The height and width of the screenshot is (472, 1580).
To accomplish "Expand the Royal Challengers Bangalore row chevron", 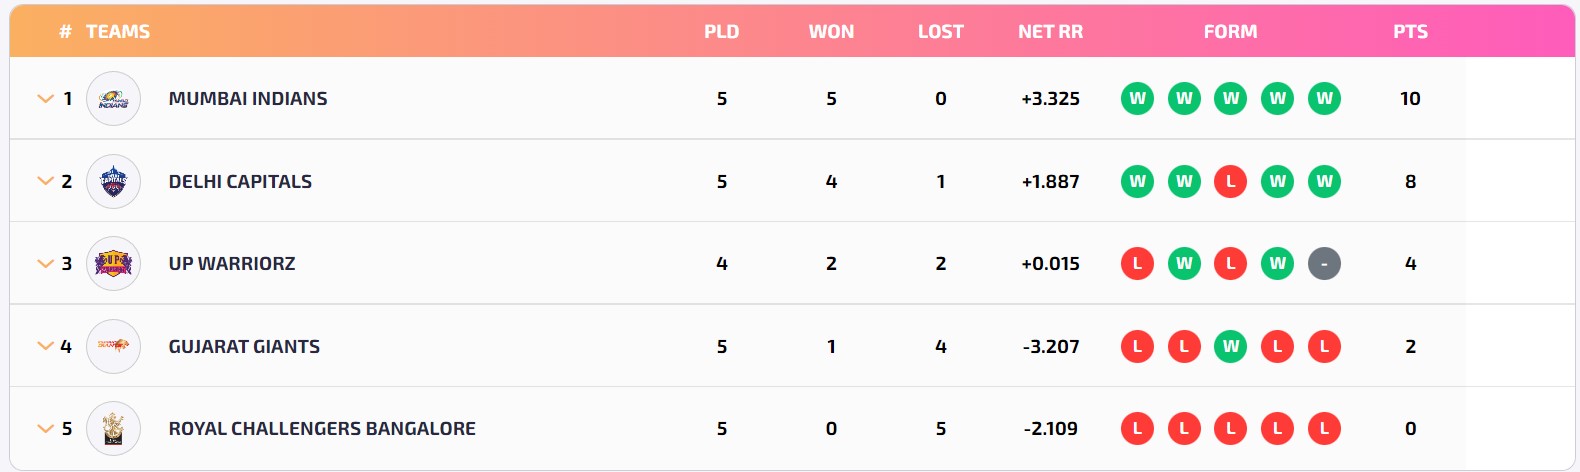I will pos(45,429).
